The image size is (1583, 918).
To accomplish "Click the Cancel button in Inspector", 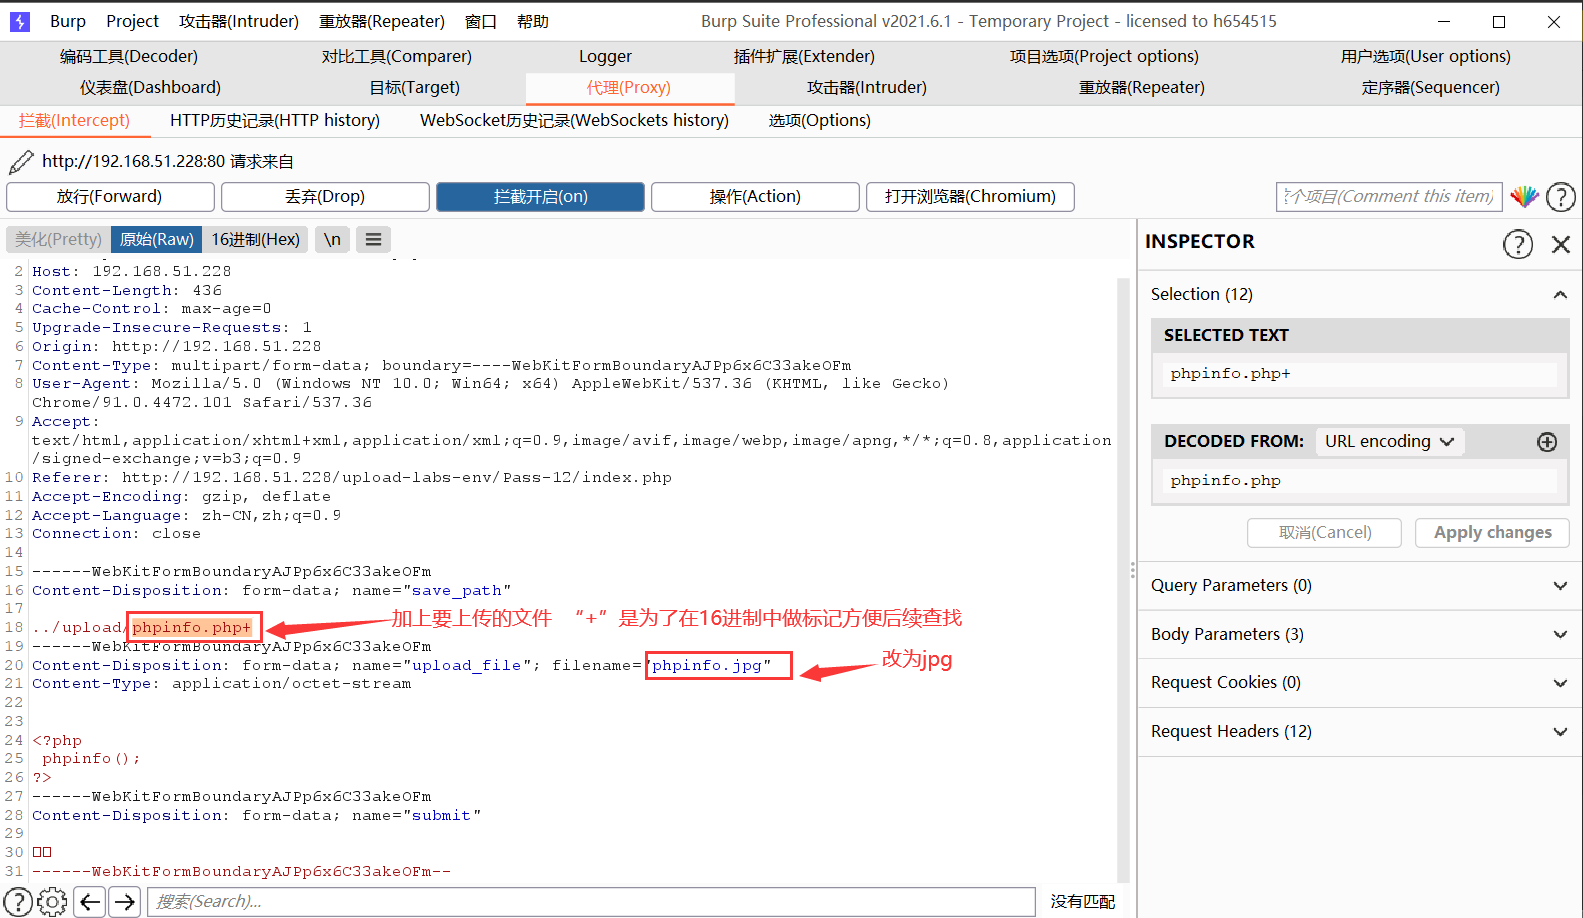I will 1325,533.
